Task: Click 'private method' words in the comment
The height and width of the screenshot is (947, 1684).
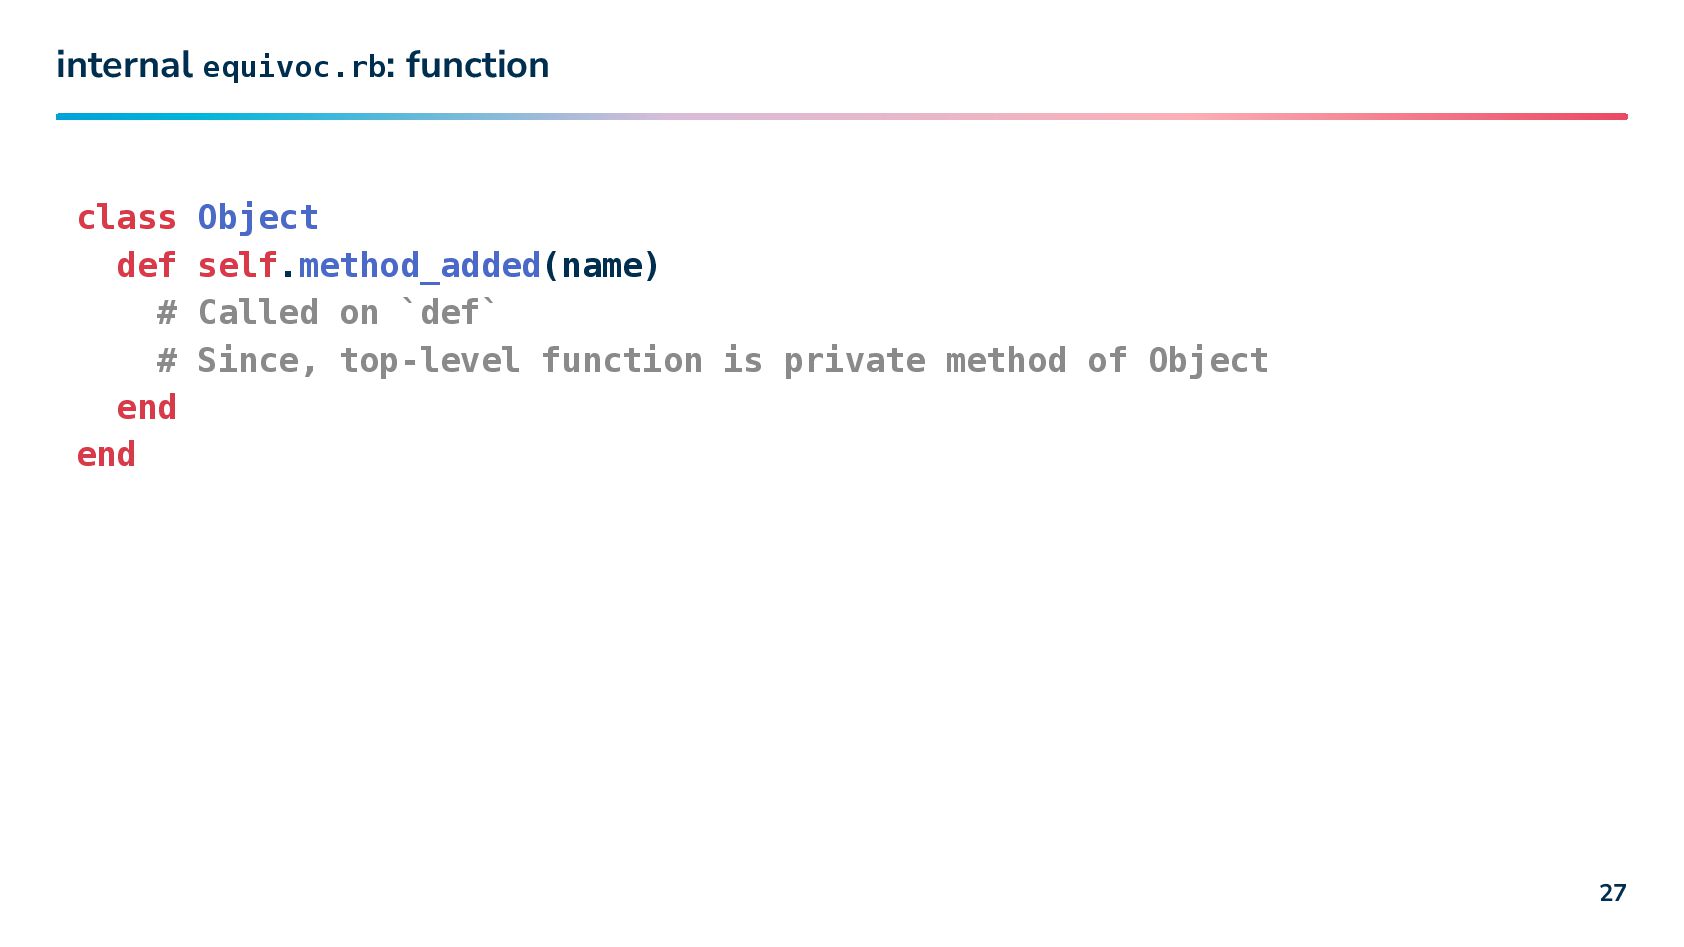Action: coord(925,360)
